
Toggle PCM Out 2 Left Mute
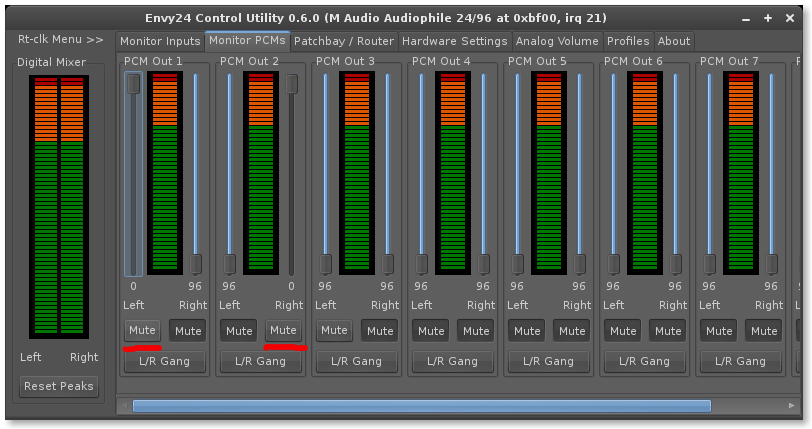[239, 331]
